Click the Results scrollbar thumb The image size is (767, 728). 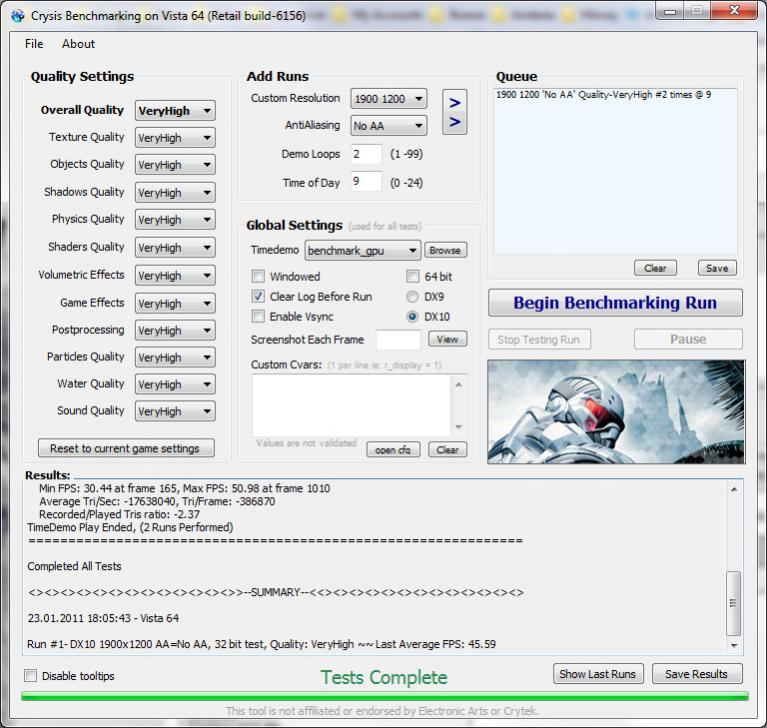(x=734, y=603)
